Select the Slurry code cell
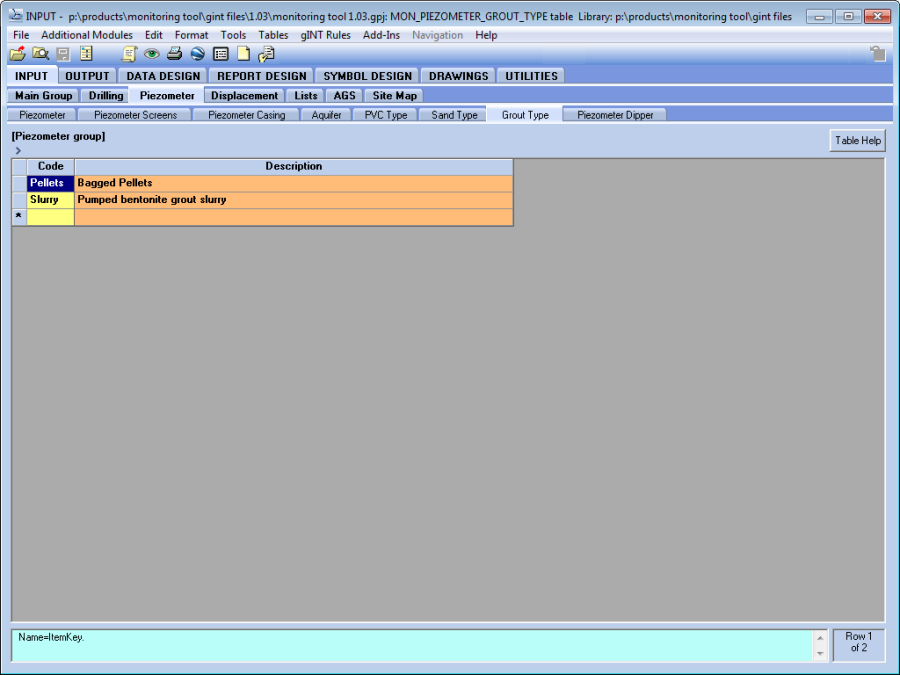This screenshot has width=900, height=675. click(50, 200)
